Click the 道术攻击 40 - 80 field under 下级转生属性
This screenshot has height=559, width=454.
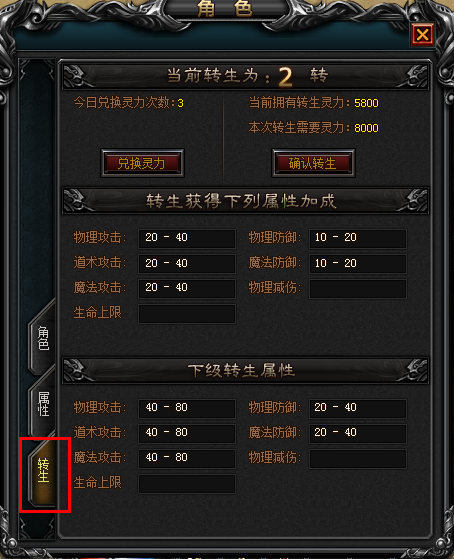(x=187, y=433)
